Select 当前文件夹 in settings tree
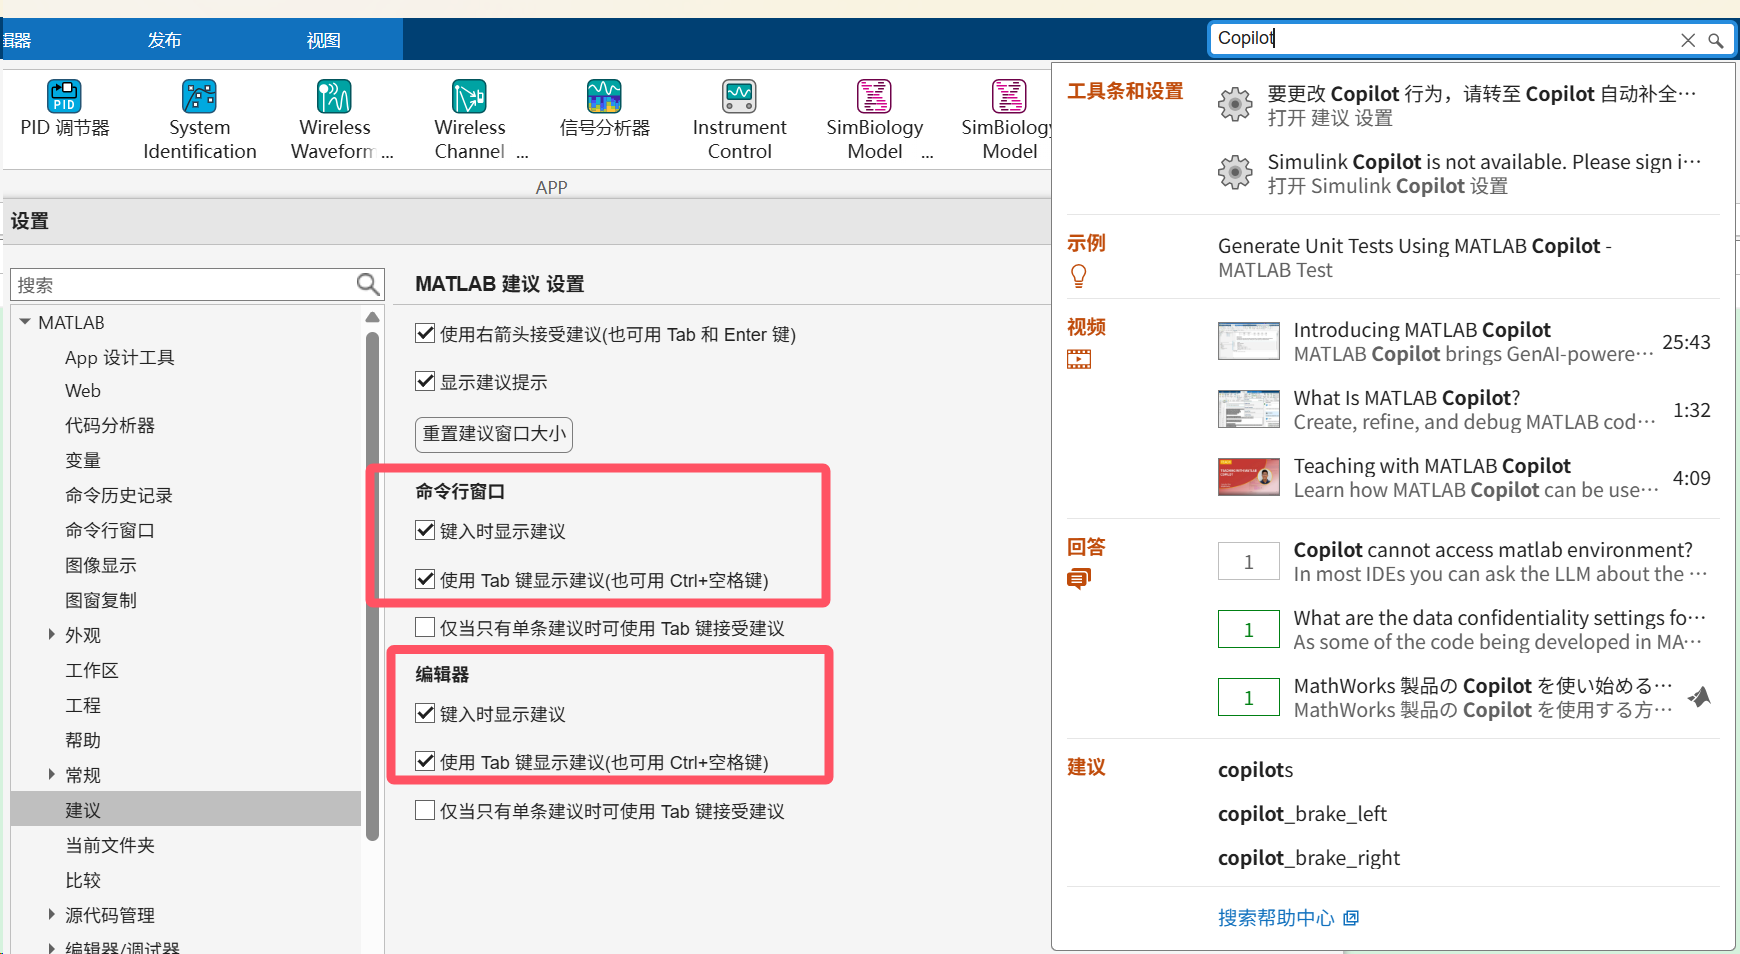Image resolution: width=1740 pixels, height=954 pixels. [110, 845]
